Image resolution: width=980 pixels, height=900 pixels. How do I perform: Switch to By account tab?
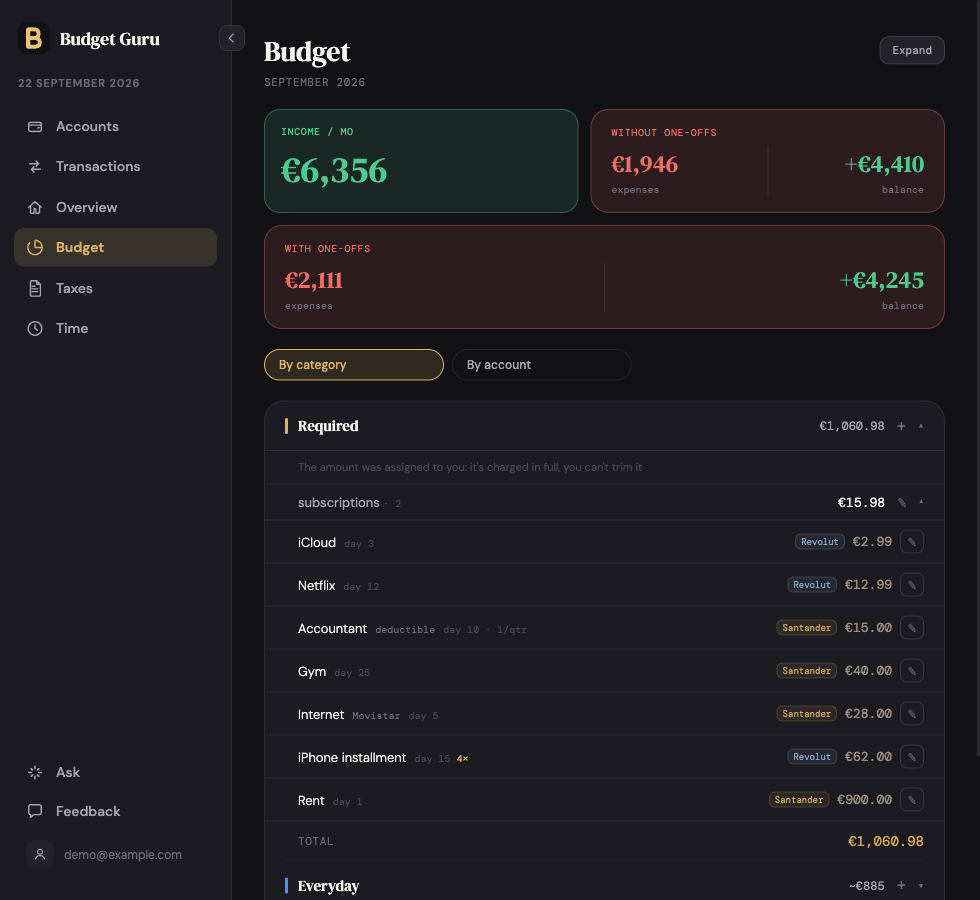pos(541,365)
